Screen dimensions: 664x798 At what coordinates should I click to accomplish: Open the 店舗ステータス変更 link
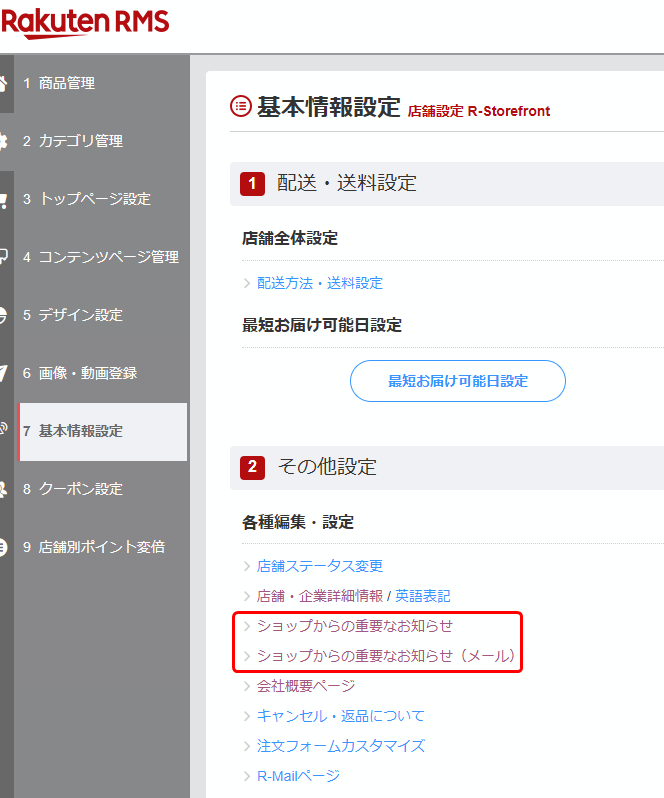319,566
